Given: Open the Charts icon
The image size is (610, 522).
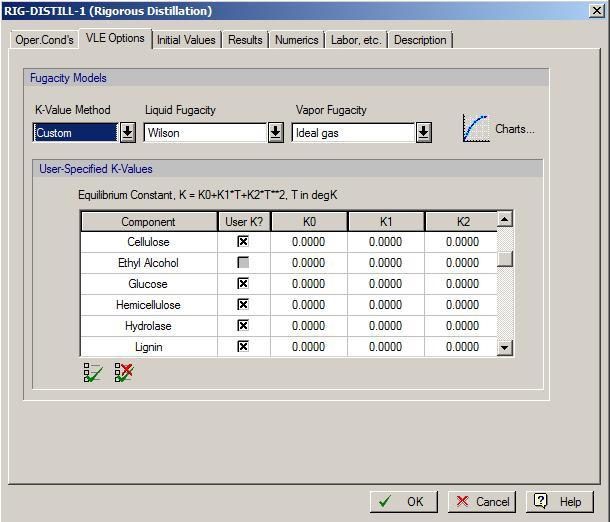Looking at the screenshot, I should pos(477,129).
